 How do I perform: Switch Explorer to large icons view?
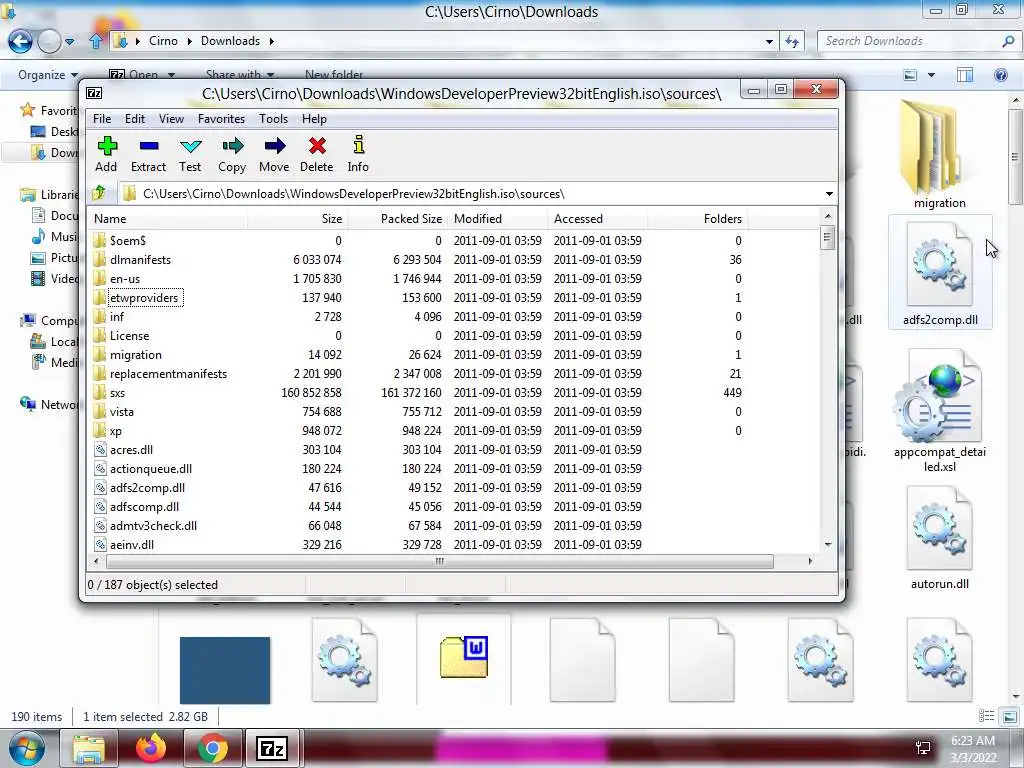[1010, 716]
